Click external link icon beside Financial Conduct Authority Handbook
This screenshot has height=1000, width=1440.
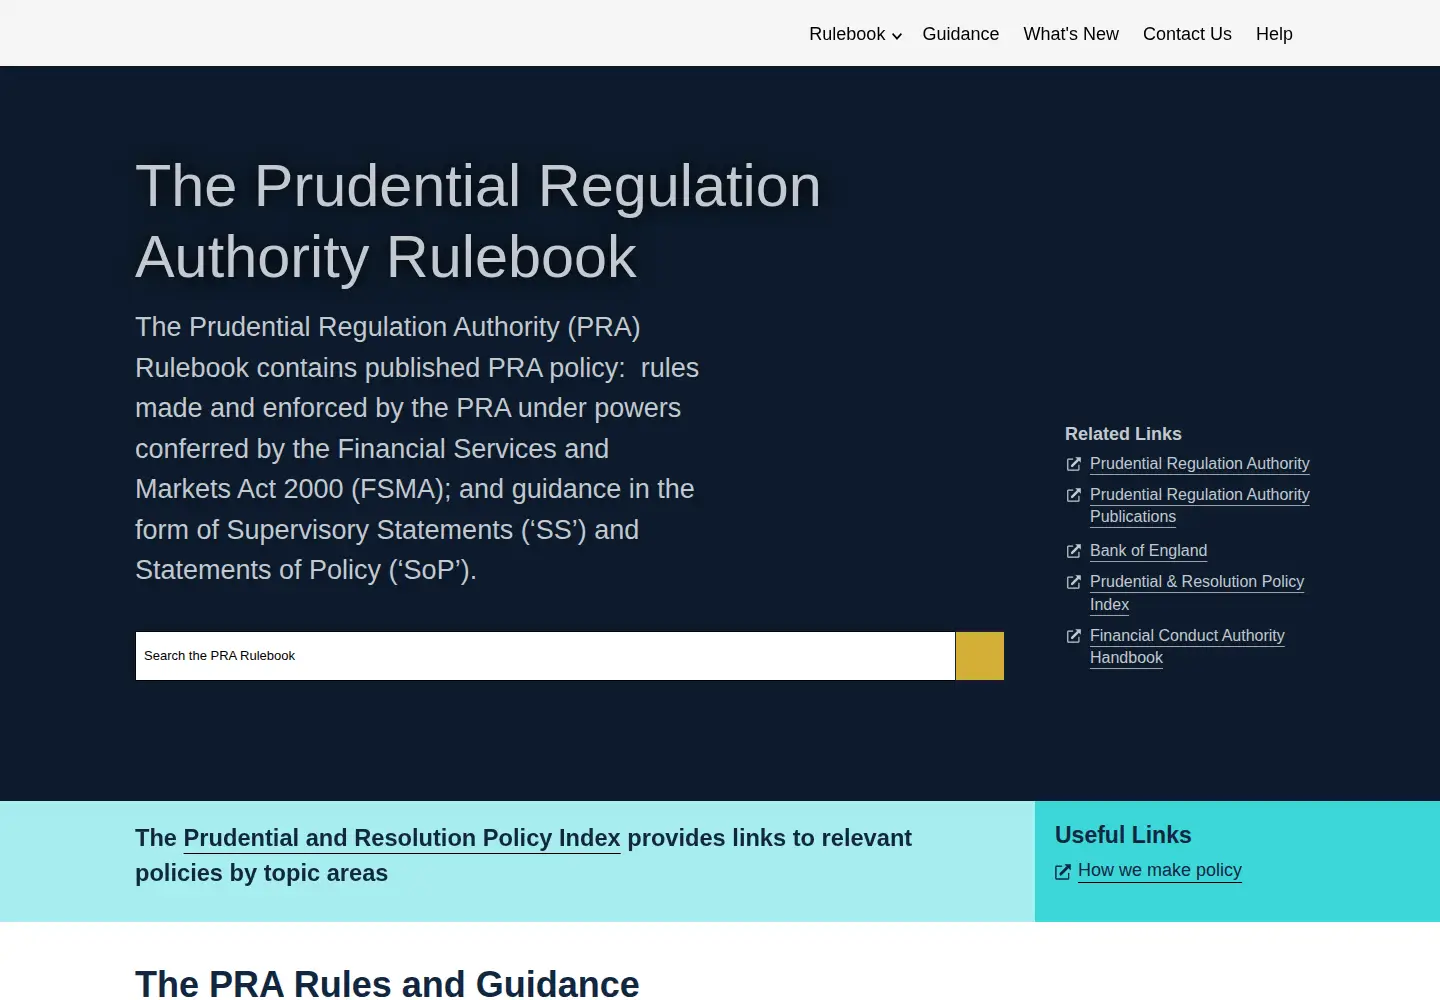(1074, 636)
